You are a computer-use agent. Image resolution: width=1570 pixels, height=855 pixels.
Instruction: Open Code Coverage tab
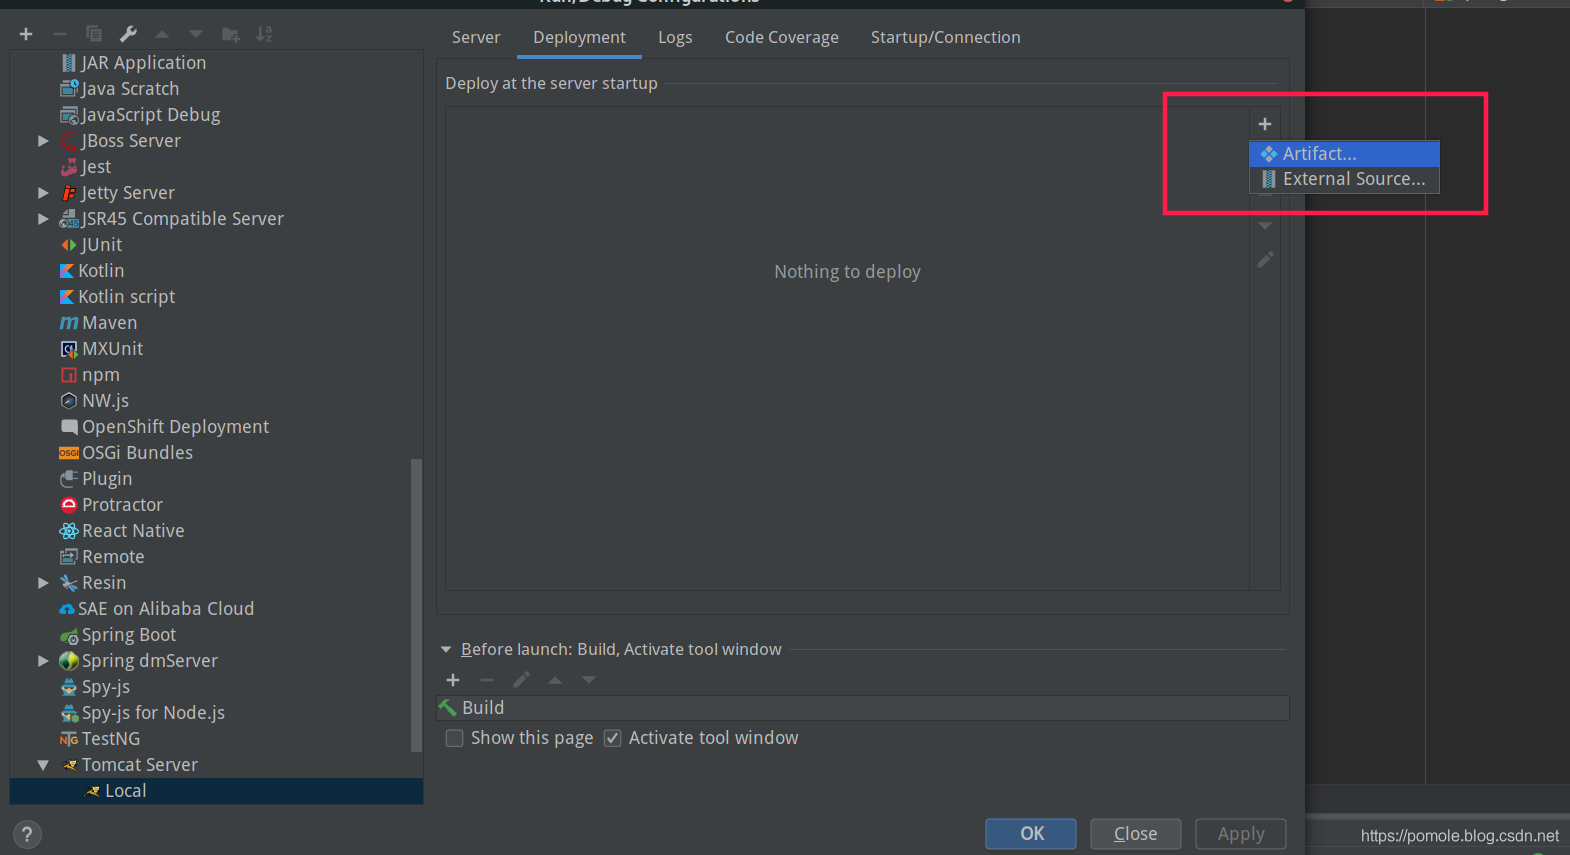point(782,38)
